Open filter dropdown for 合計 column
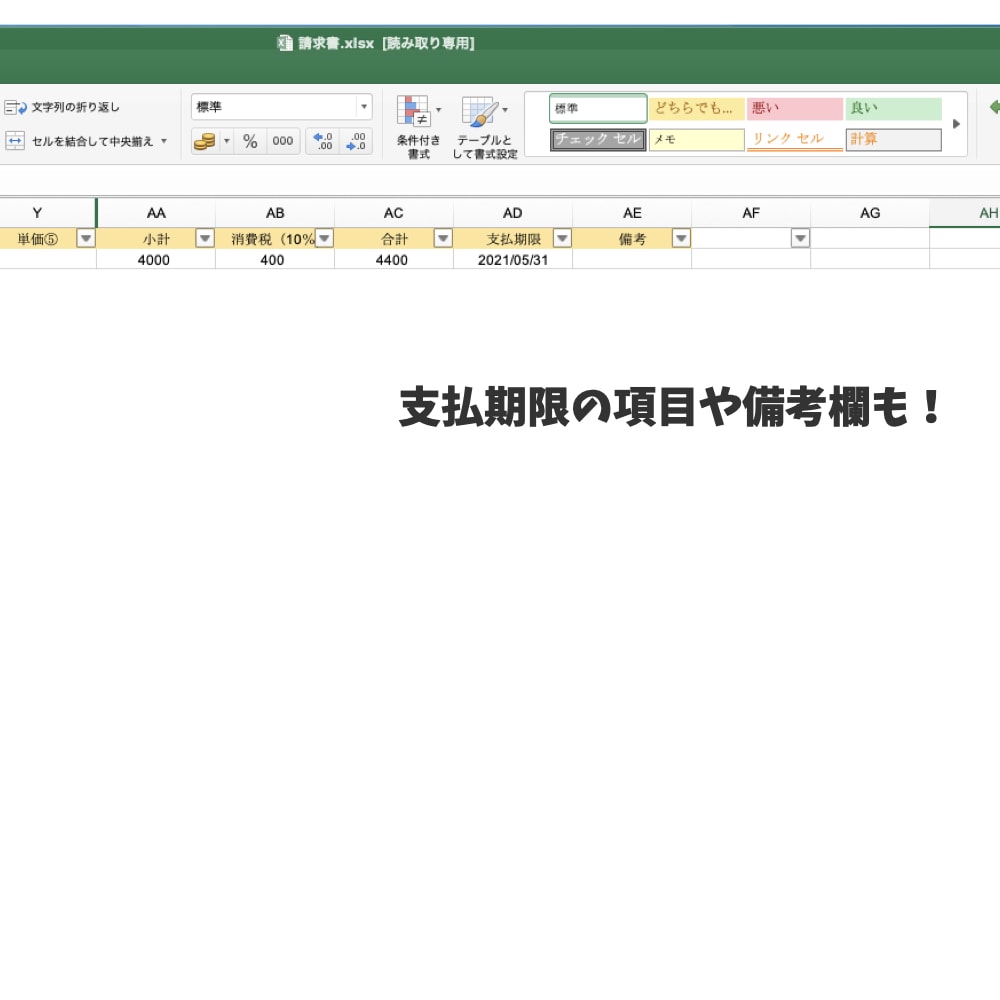 443,239
